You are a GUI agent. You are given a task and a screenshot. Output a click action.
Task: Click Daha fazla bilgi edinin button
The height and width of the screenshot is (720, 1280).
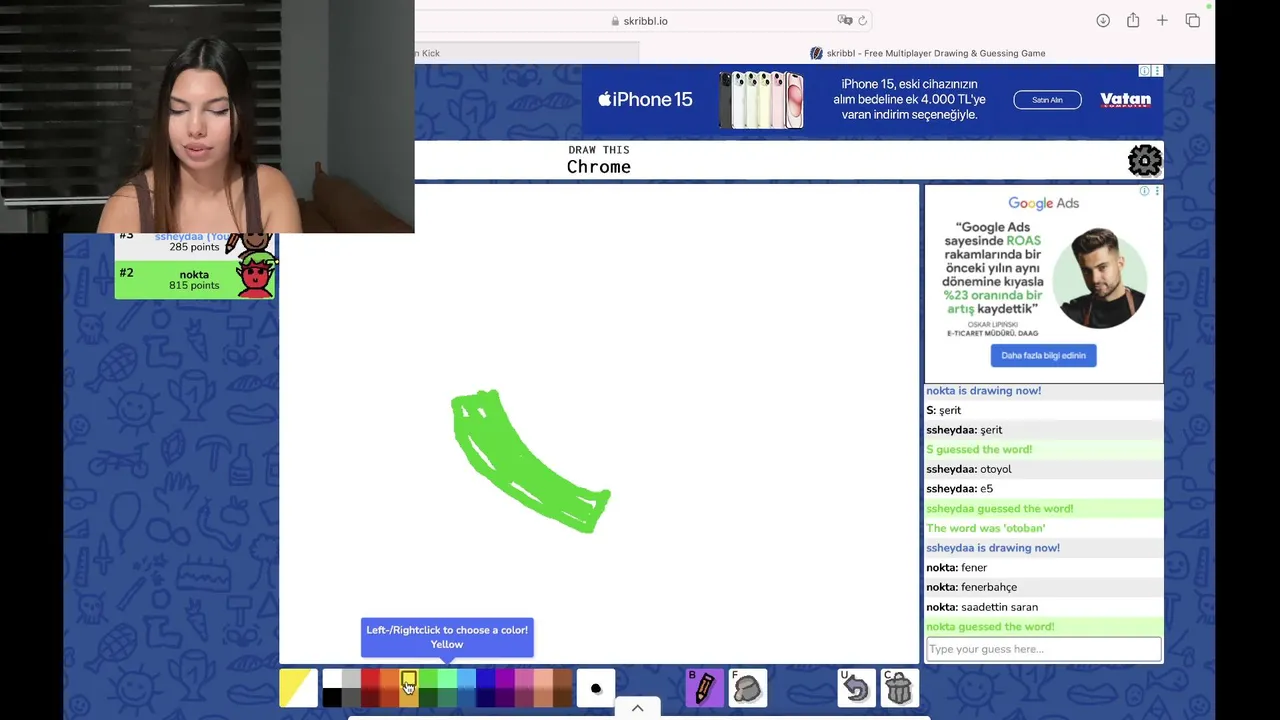[1043, 355]
